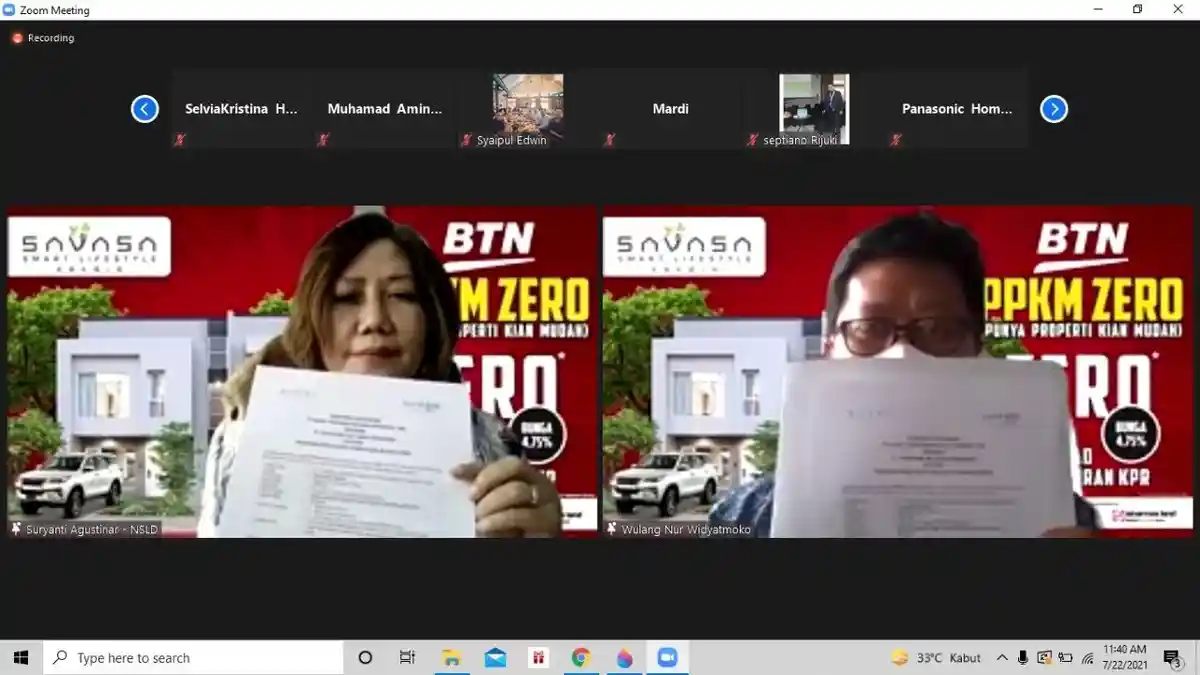
Task: Click Suryanti Agustinar - NSLD name label
Action: click(x=92, y=529)
